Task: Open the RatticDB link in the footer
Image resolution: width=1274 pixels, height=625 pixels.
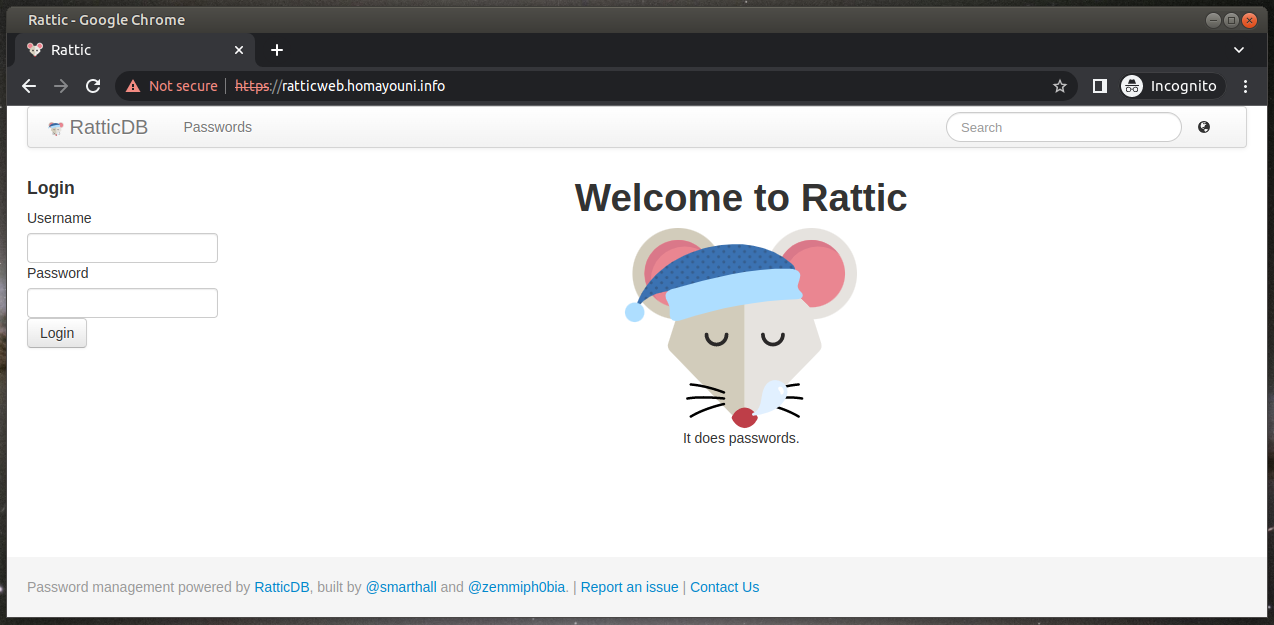Action: point(282,587)
